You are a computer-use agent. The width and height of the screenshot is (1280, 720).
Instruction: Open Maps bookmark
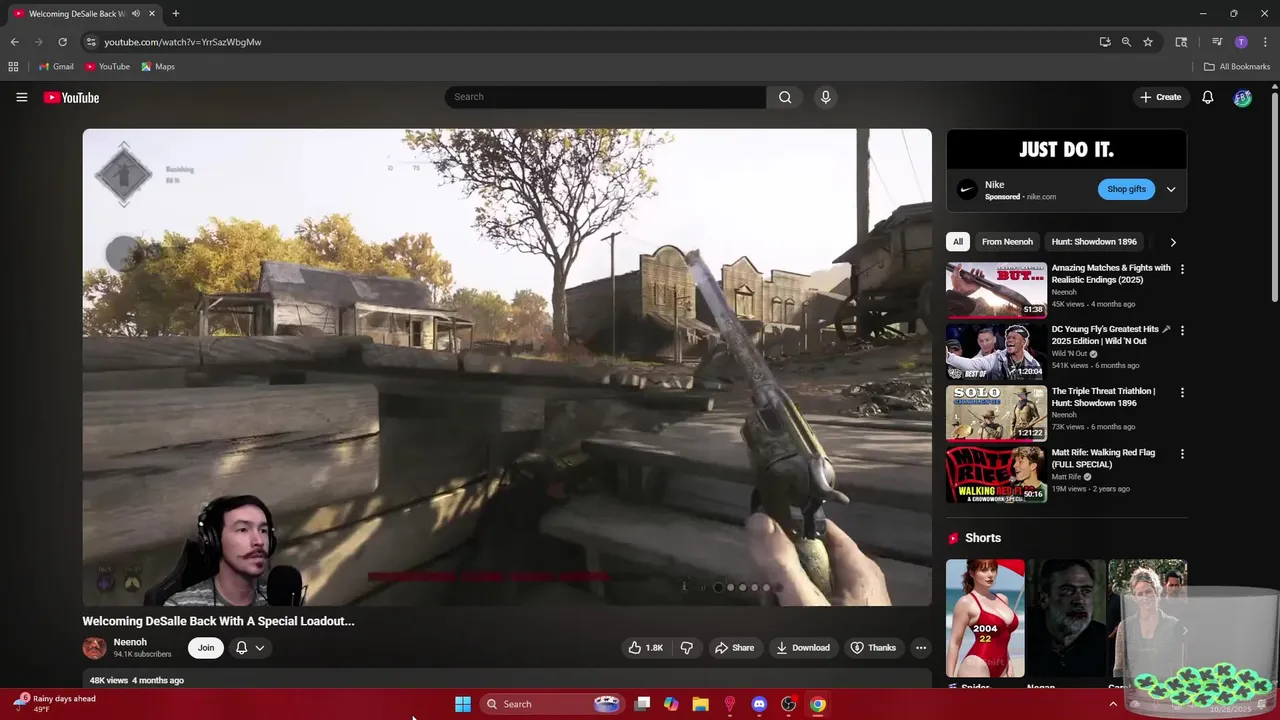tap(158, 67)
